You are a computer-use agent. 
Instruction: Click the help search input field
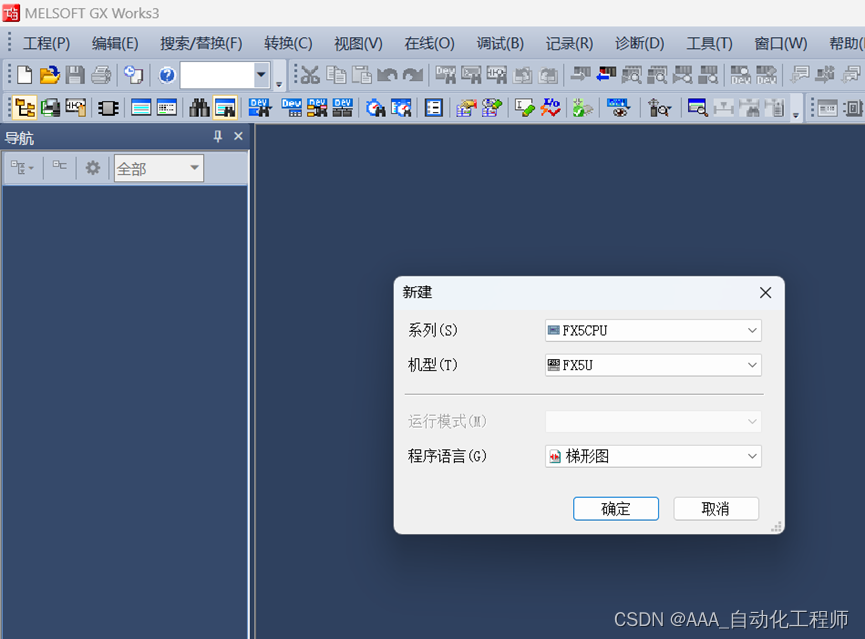(x=217, y=74)
